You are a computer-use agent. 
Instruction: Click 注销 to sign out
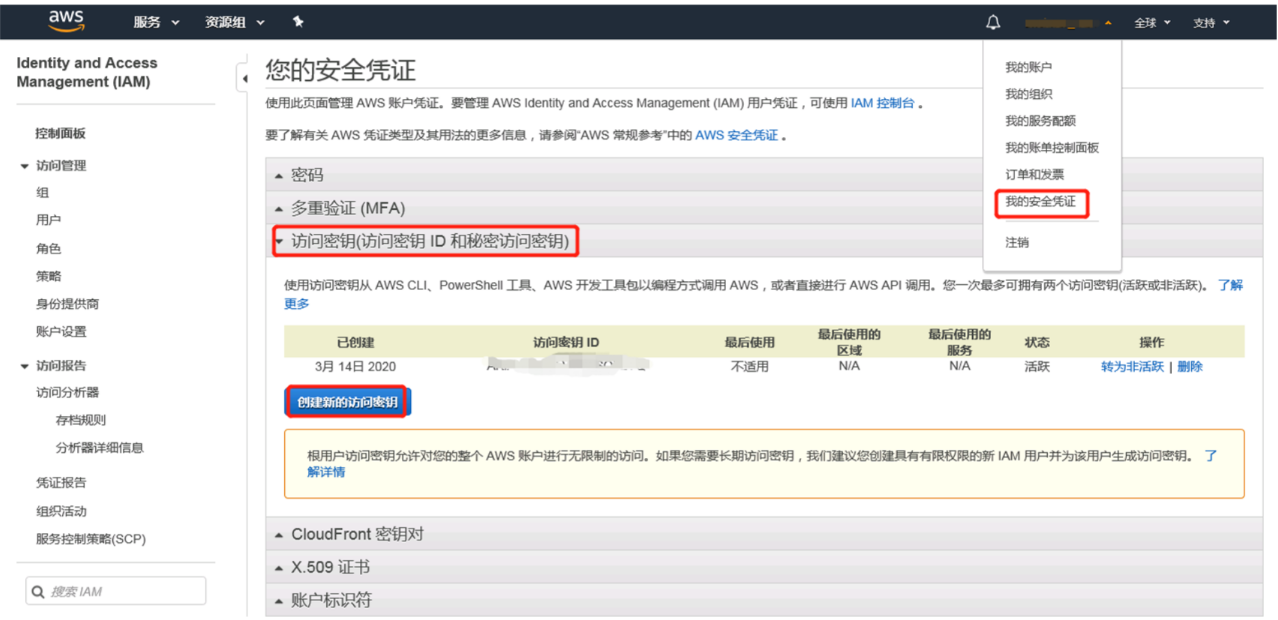(x=1017, y=243)
